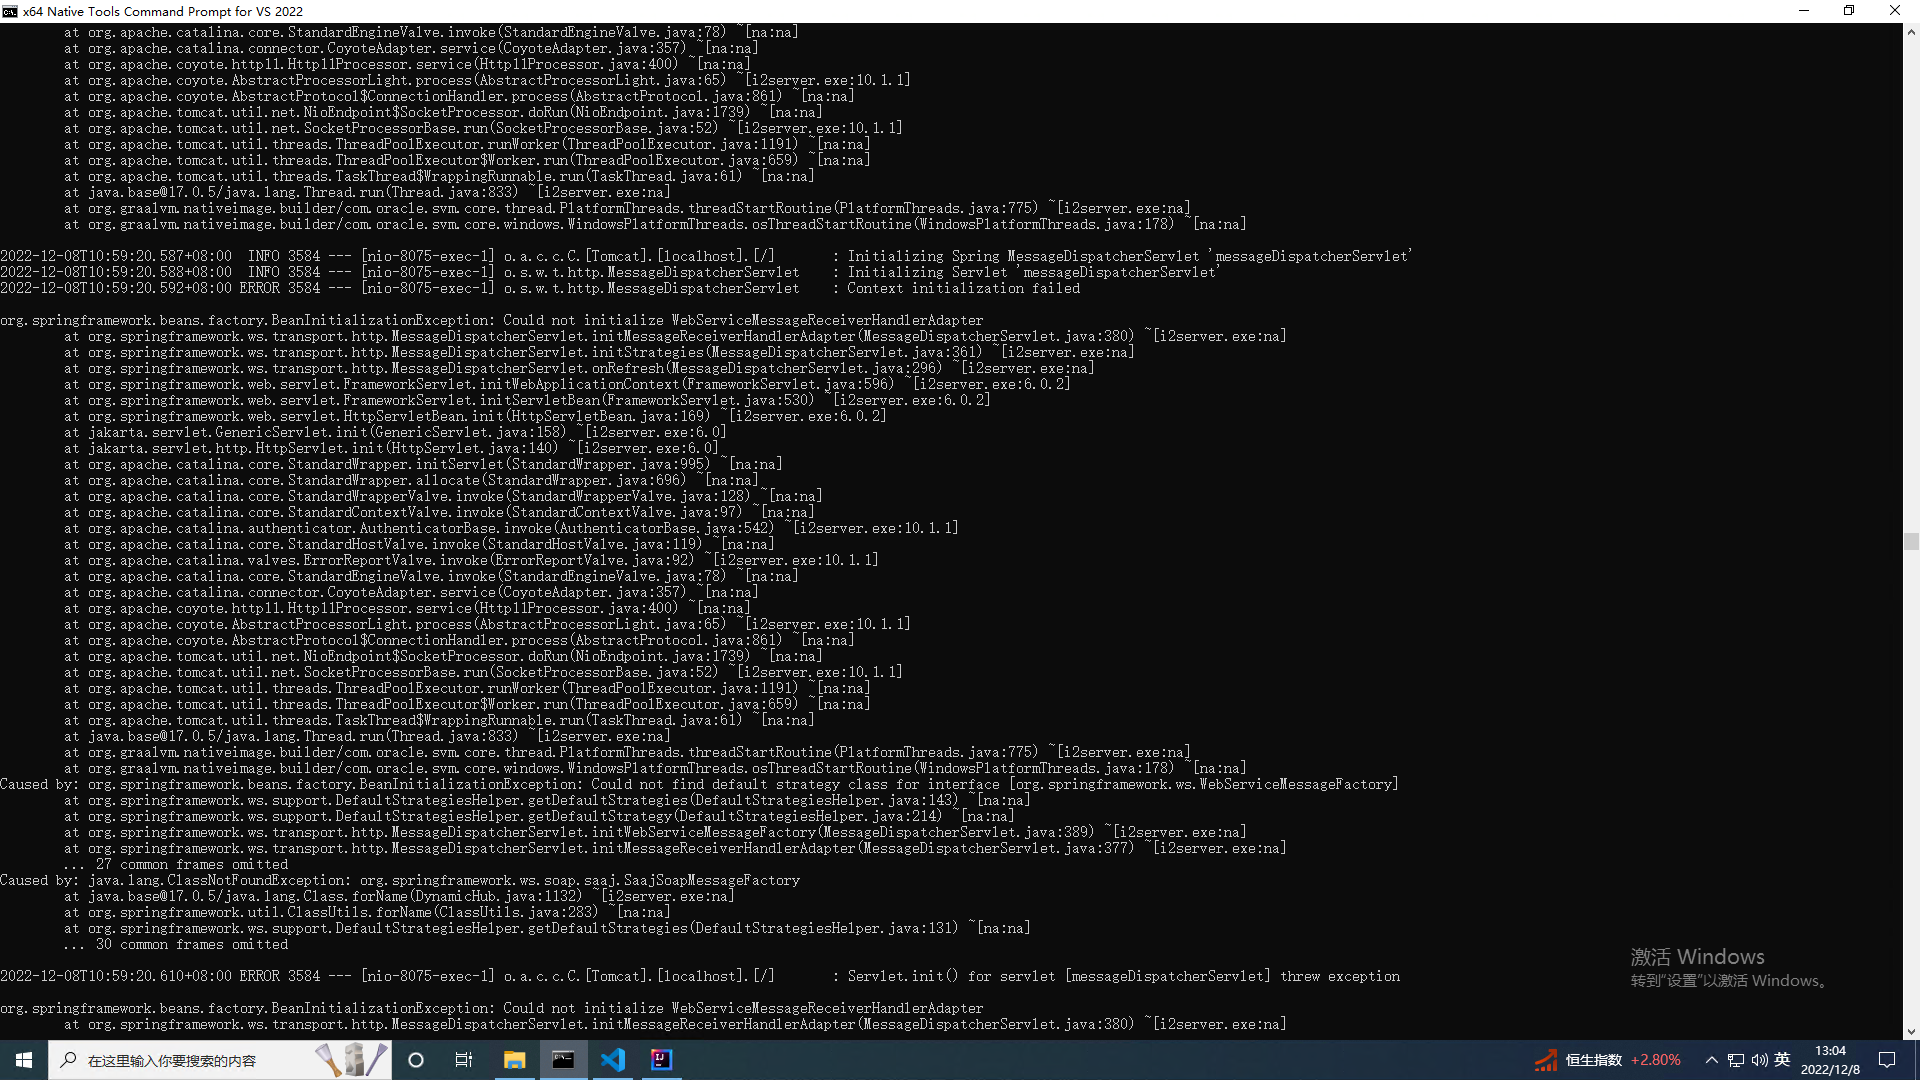Open Task View on the taskbar

tap(464, 1060)
